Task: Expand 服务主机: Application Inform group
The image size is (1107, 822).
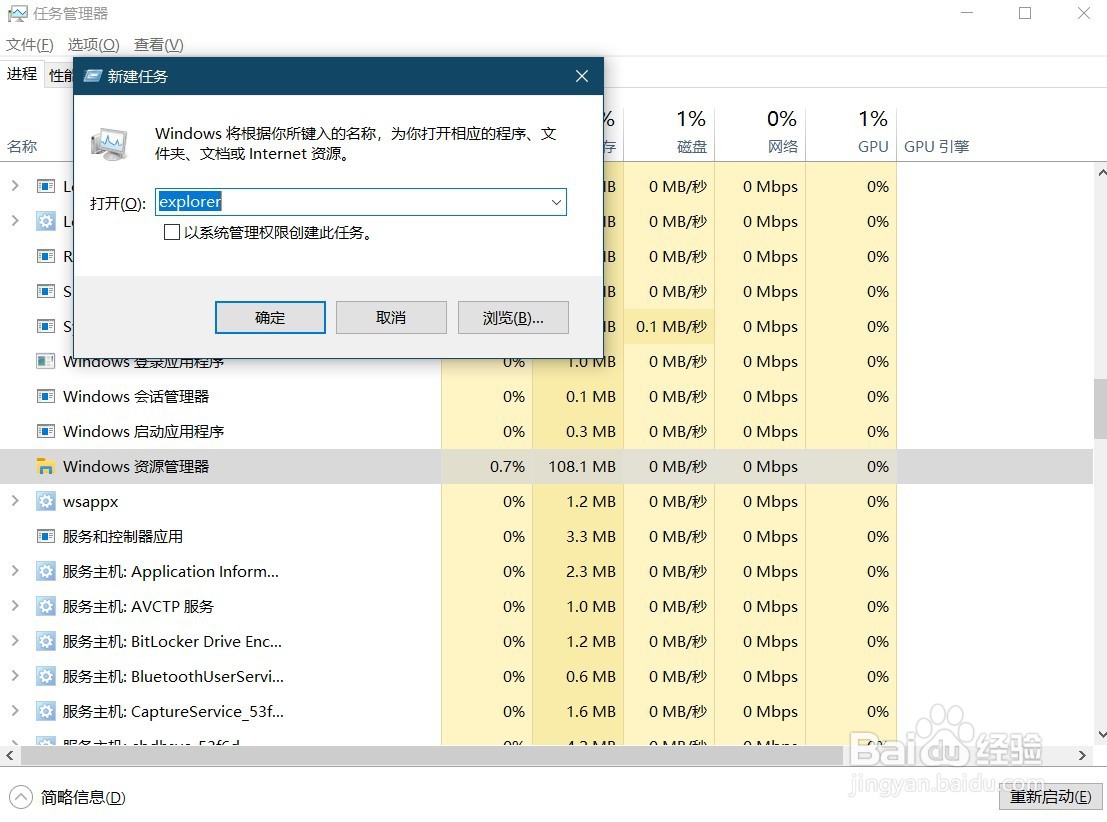Action: [15, 571]
